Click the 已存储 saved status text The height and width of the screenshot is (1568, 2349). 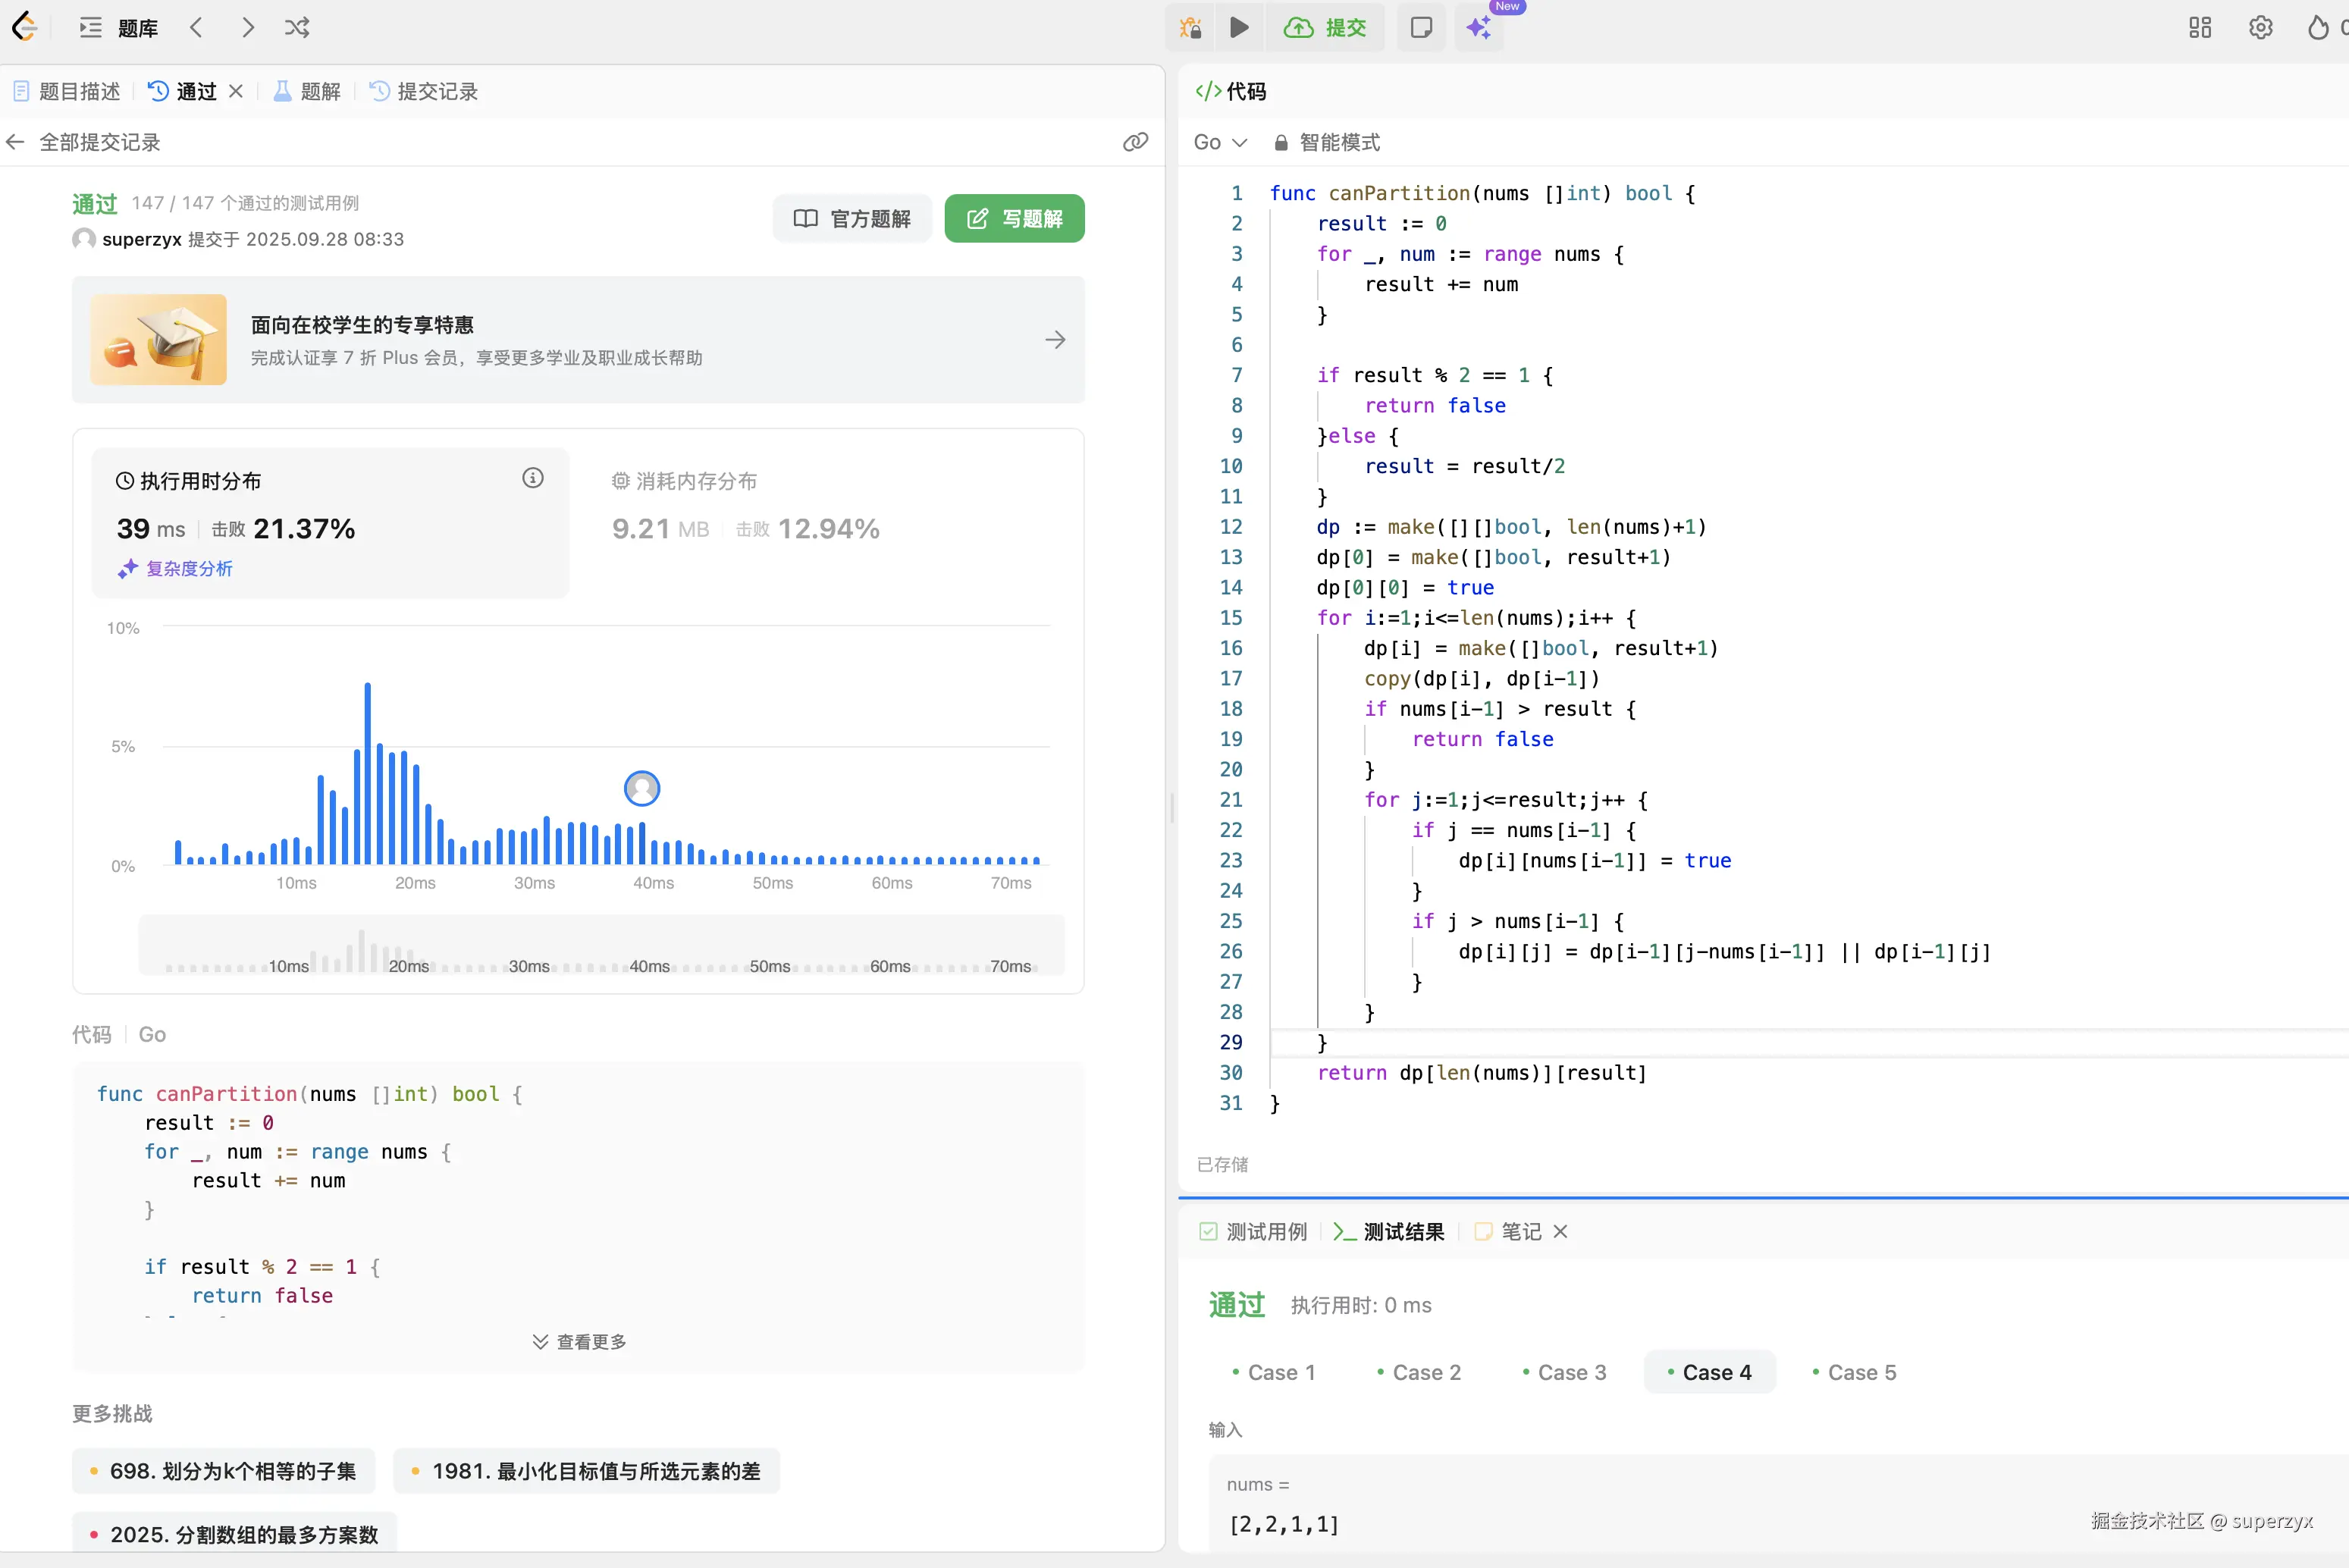click(1222, 1164)
